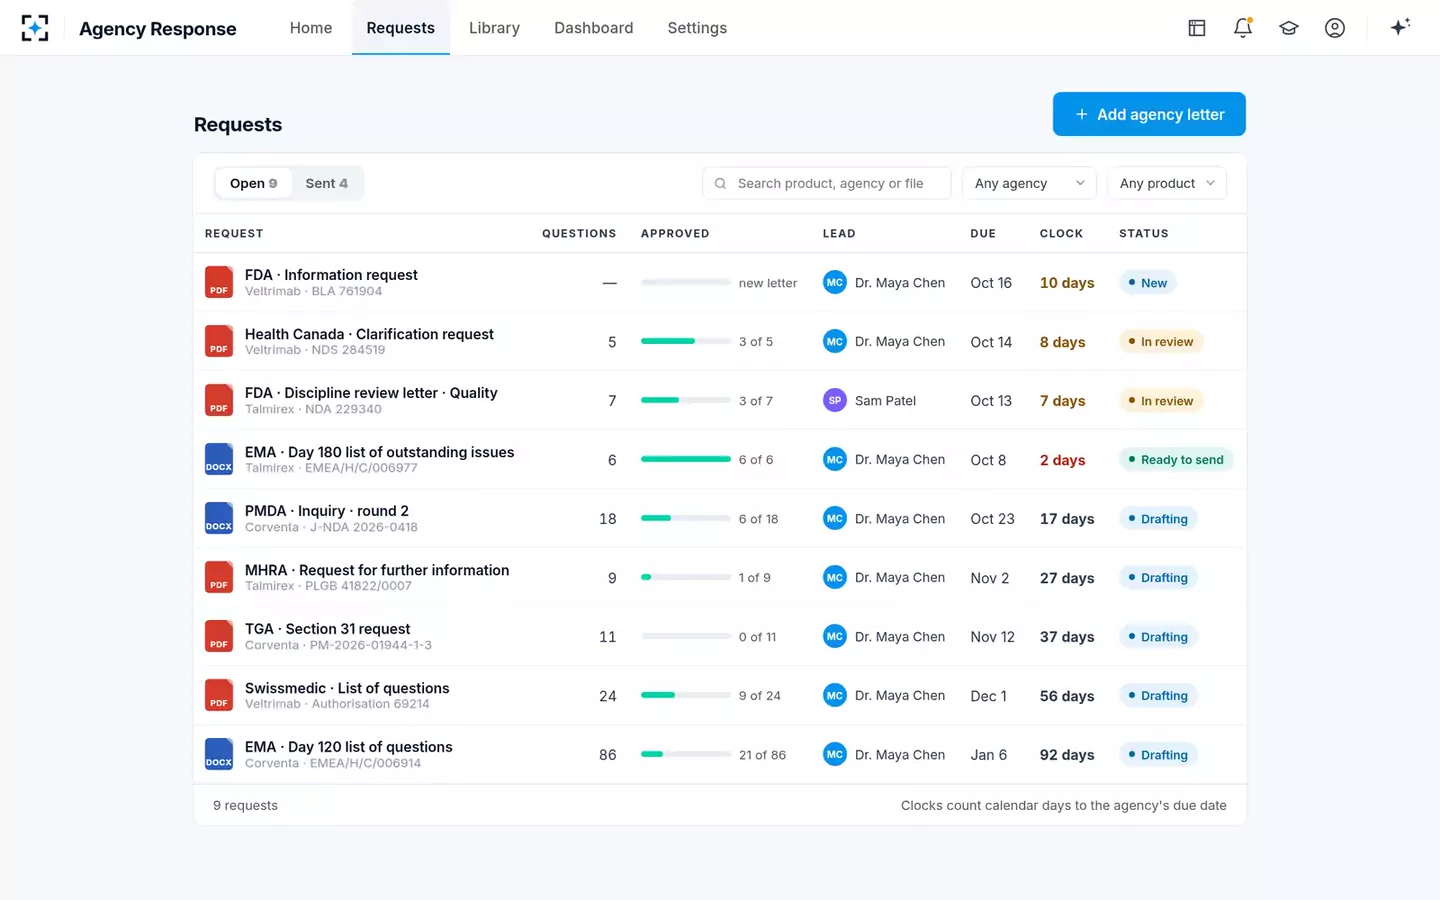Viewport: 1440px width, 900px height.
Task: Click the PDF icon for FDA Discipline review letter
Action: 219,400
